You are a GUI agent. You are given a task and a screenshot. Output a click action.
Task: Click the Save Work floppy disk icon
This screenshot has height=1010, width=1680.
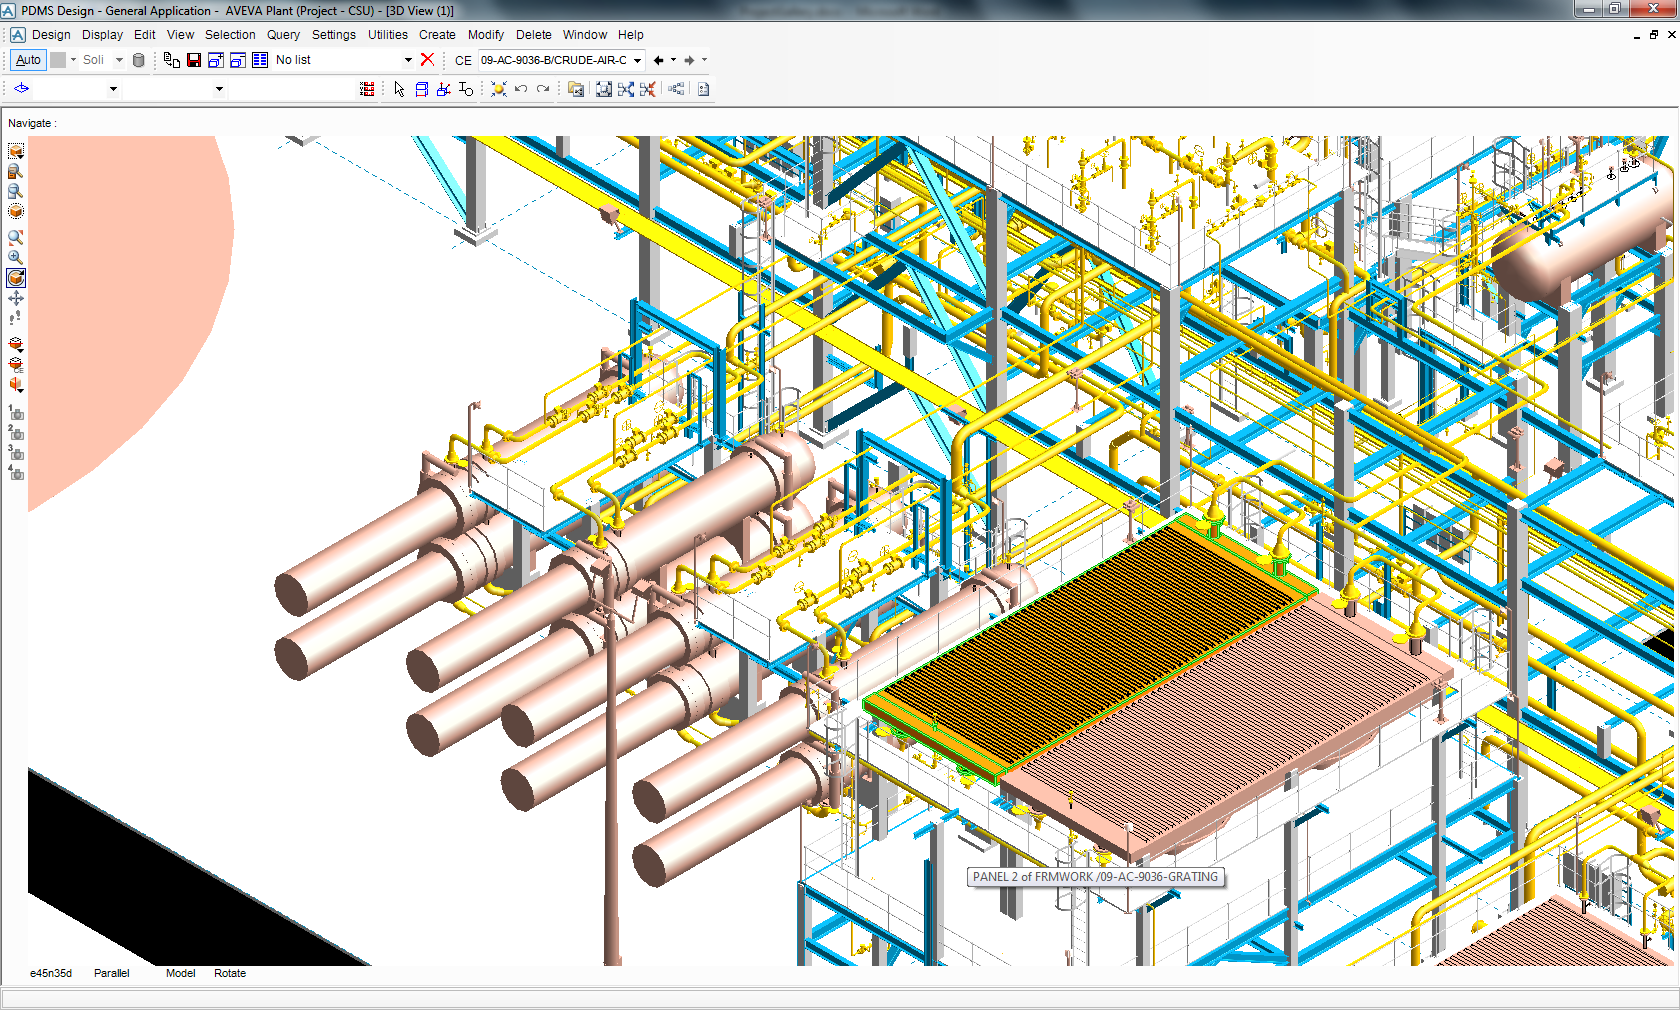click(194, 60)
